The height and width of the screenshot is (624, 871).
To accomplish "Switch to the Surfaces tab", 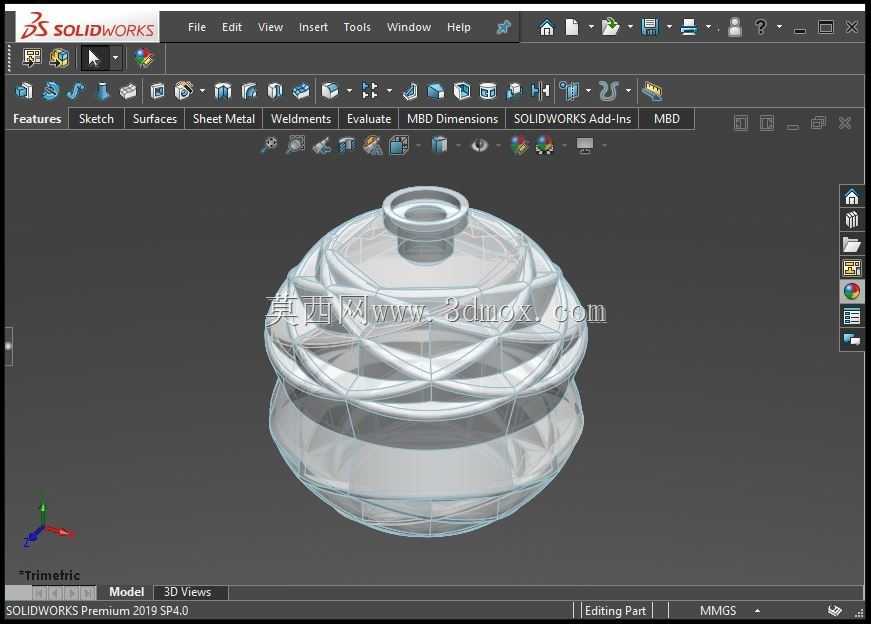I will click(x=154, y=119).
